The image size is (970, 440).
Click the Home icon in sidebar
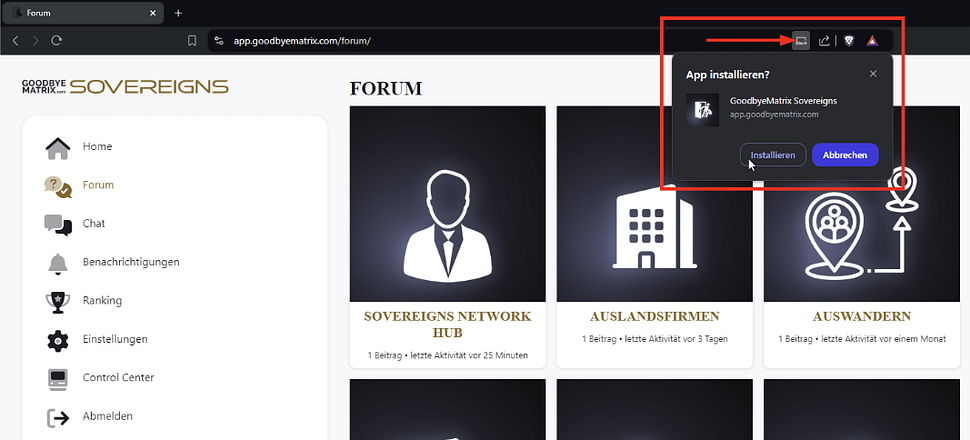click(x=58, y=148)
